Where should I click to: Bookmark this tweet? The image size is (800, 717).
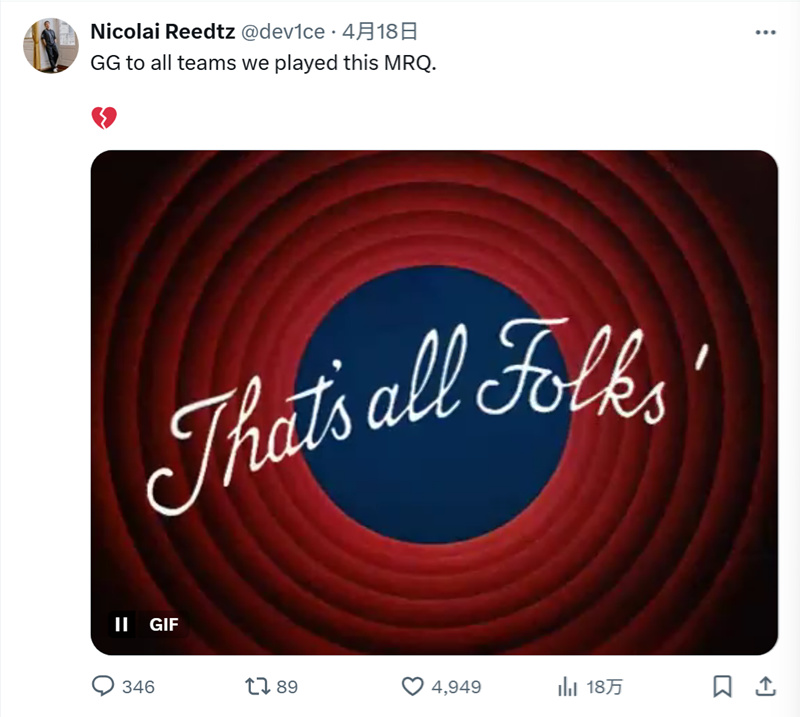click(722, 686)
